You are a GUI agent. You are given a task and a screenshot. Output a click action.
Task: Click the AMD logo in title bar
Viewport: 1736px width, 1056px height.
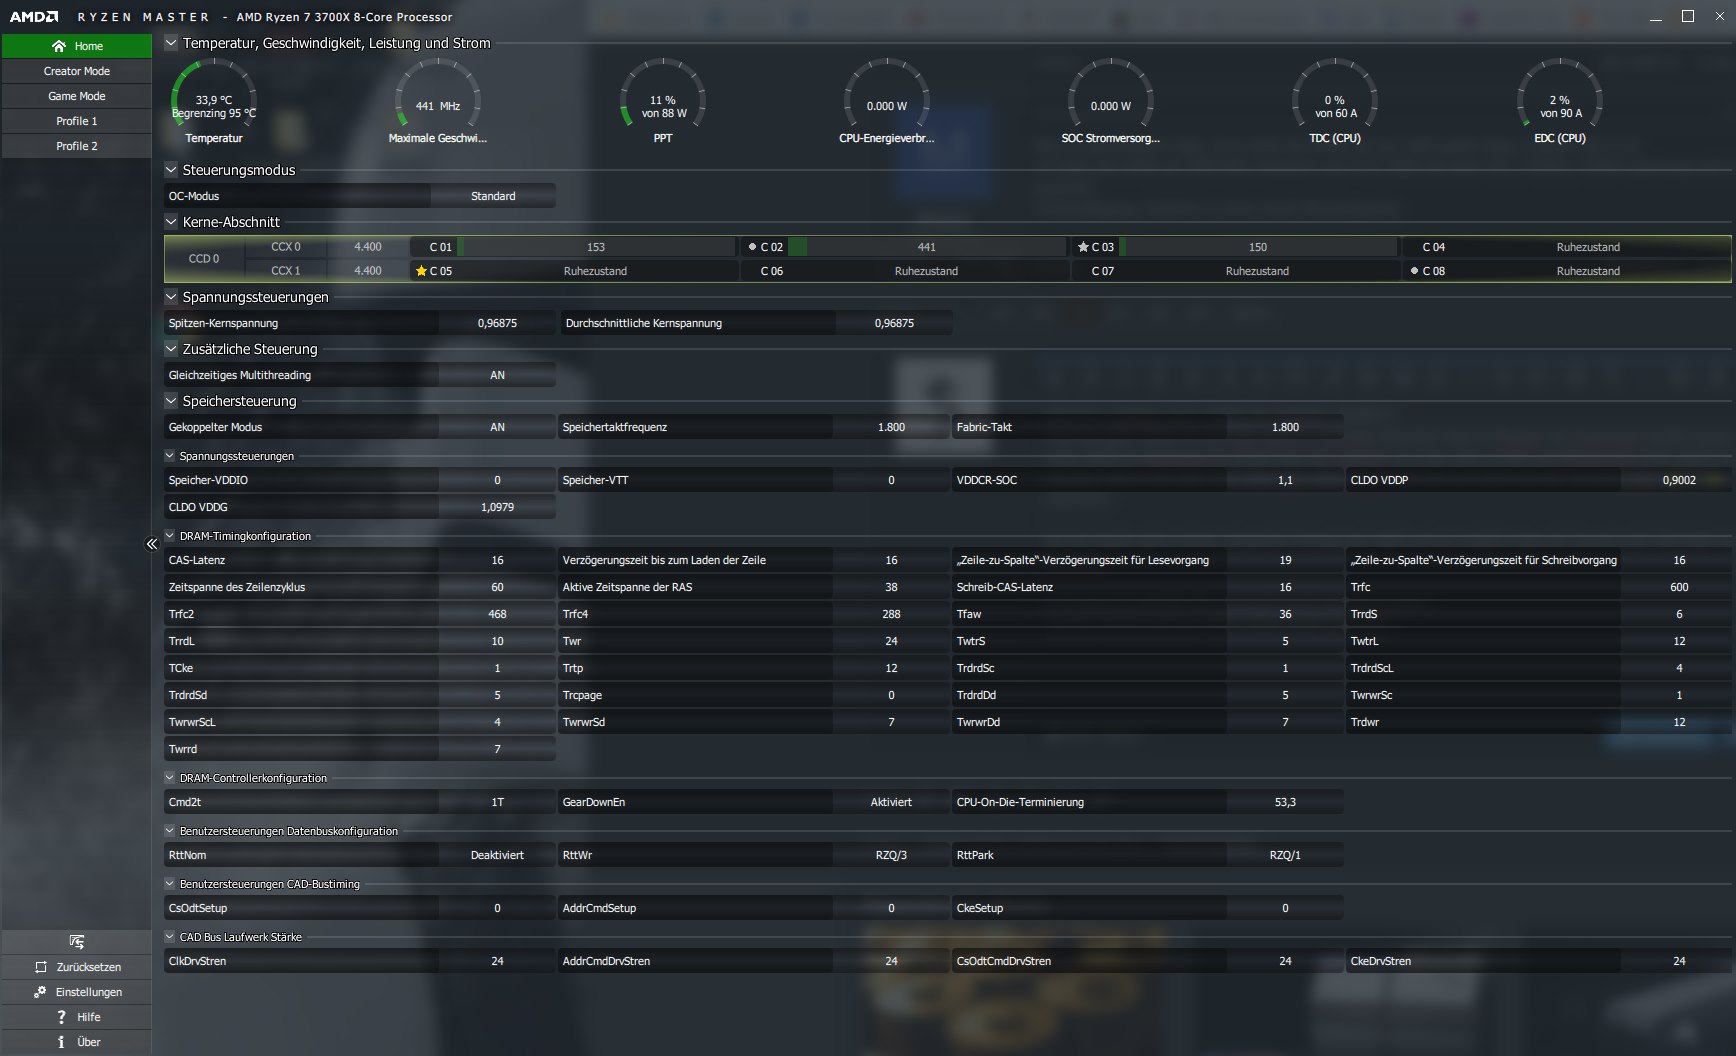click(34, 17)
